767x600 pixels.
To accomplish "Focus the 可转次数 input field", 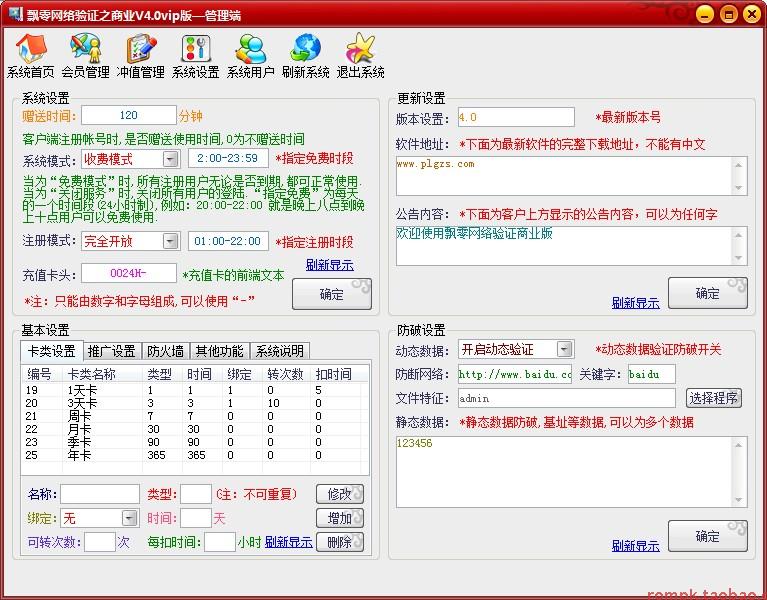I will coord(100,542).
